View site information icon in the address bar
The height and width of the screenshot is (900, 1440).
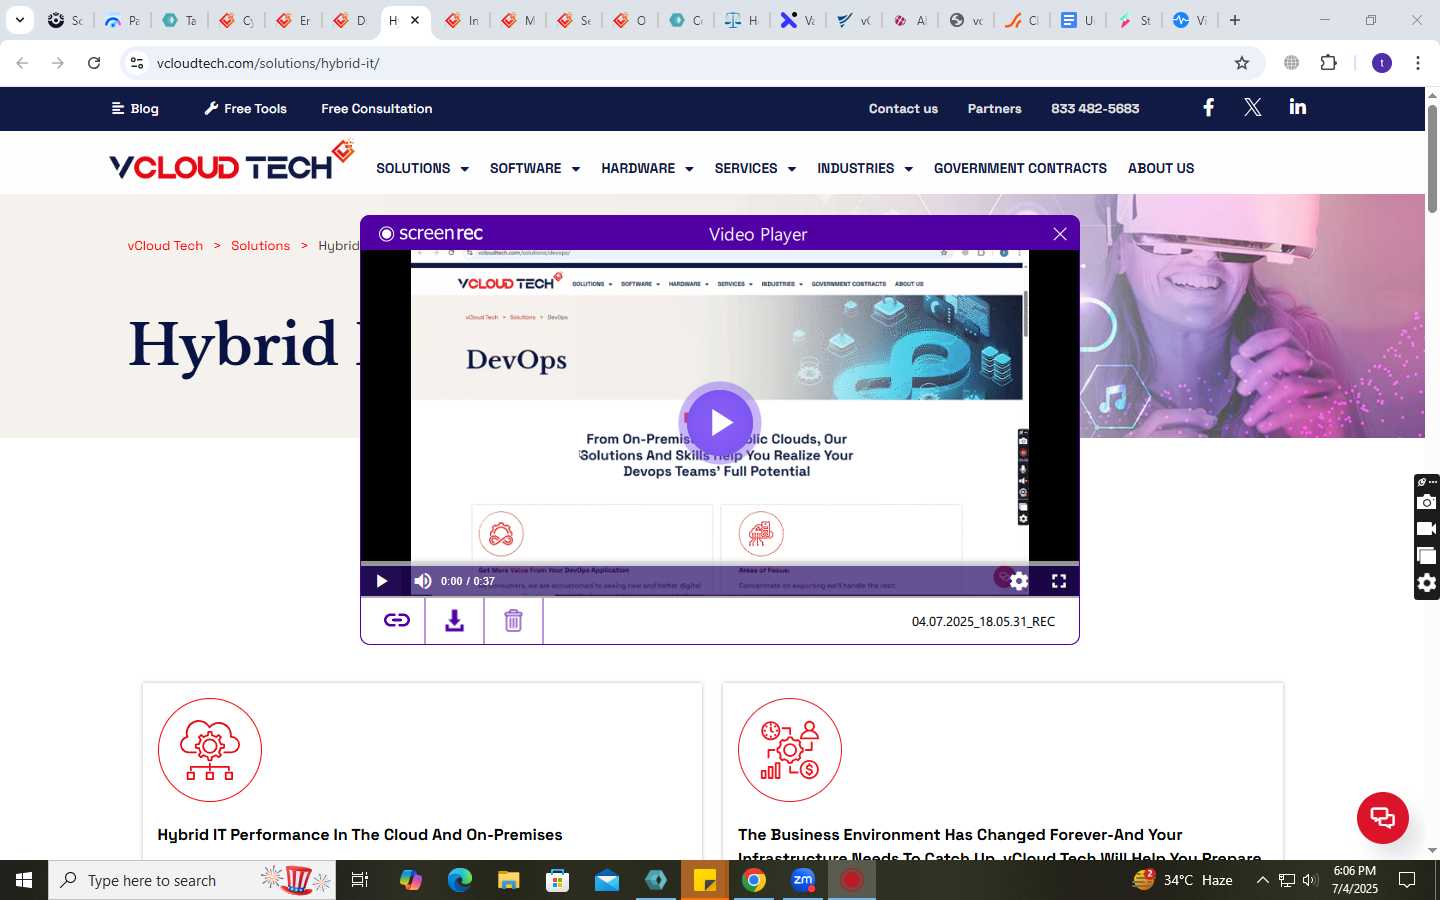pos(137,63)
